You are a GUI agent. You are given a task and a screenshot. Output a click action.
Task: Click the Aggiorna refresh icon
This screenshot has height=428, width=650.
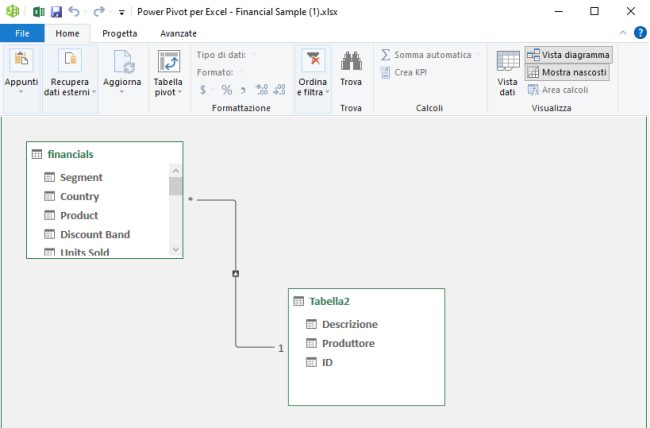point(122,62)
